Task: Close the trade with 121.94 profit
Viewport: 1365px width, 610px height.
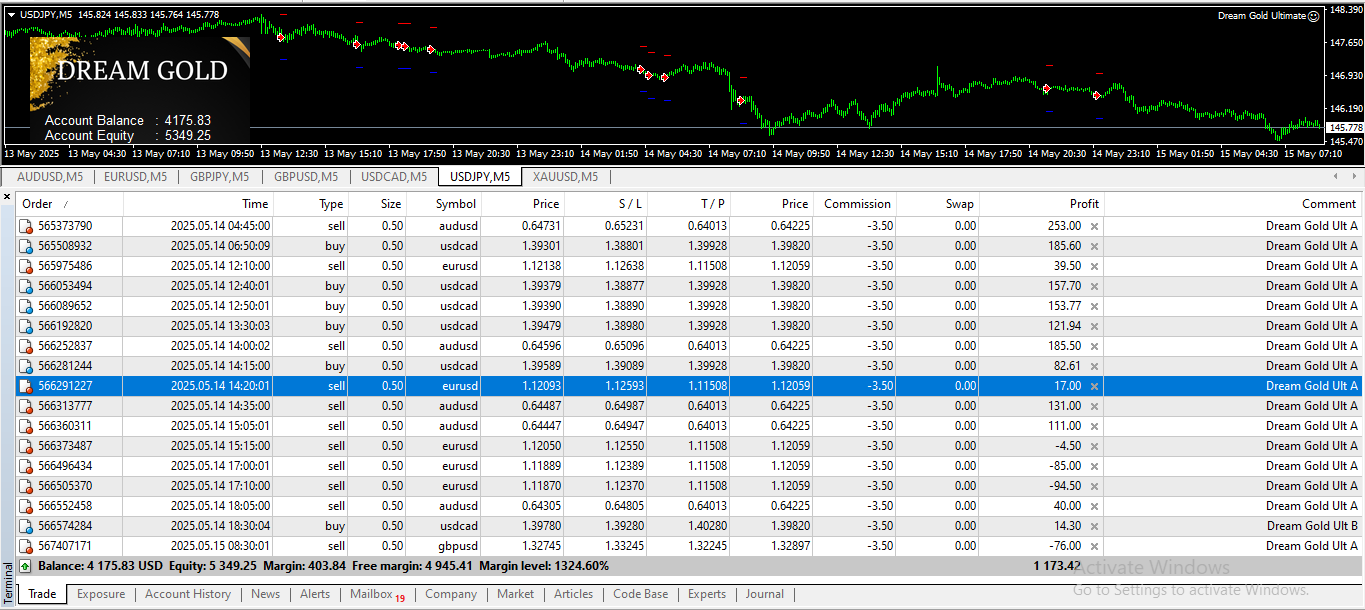Action: pos(1094,326)
